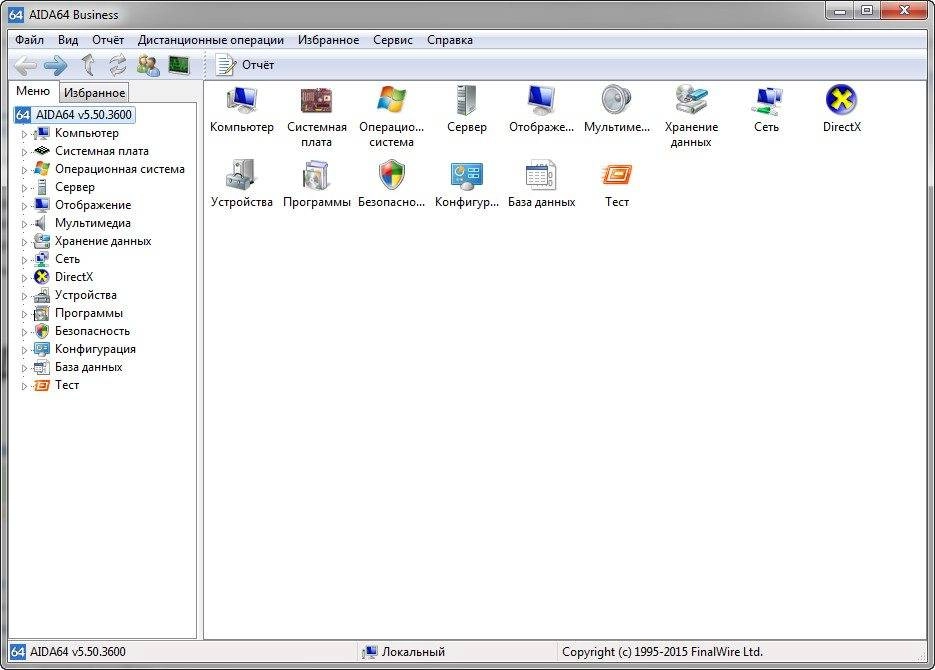
Task: Expand the Сеть tree node
Action: [x=24, y=259]
